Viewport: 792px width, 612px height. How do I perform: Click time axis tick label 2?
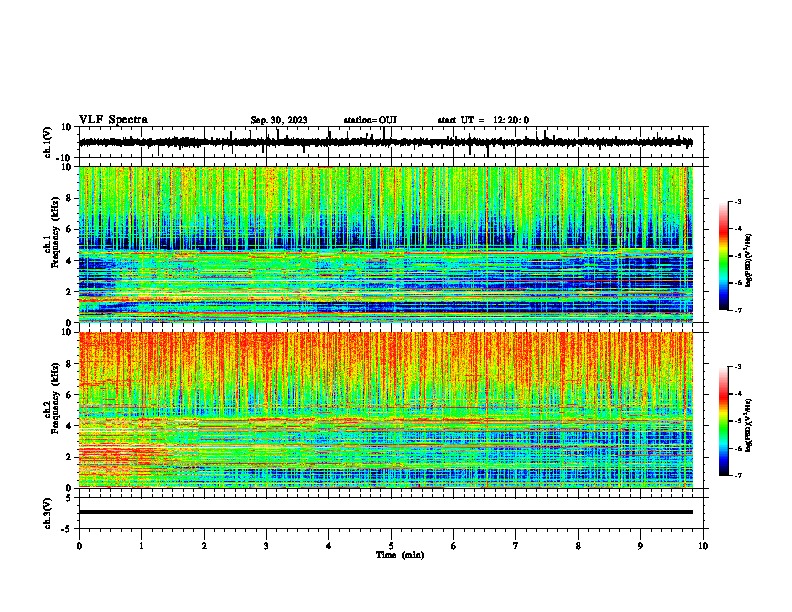coord(204,546)
